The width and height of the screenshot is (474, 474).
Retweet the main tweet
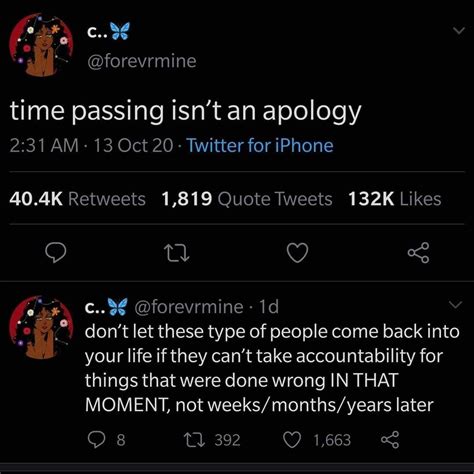(177, 253)
